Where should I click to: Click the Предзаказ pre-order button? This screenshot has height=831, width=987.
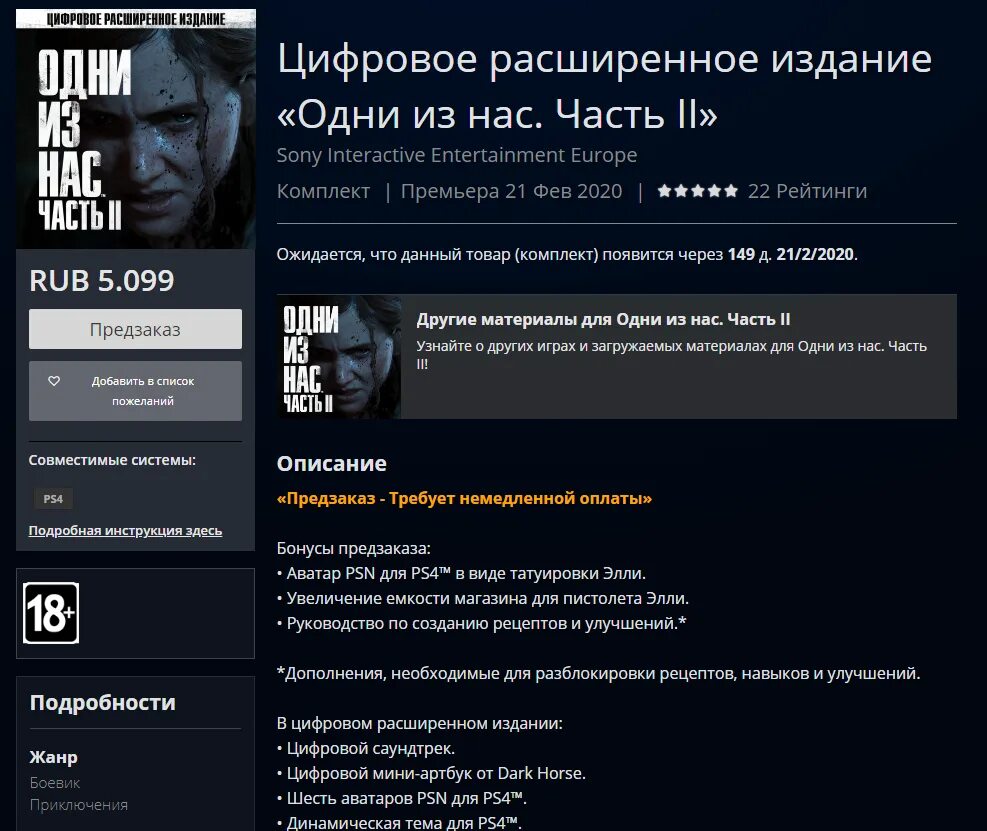(x=135, y=329)
